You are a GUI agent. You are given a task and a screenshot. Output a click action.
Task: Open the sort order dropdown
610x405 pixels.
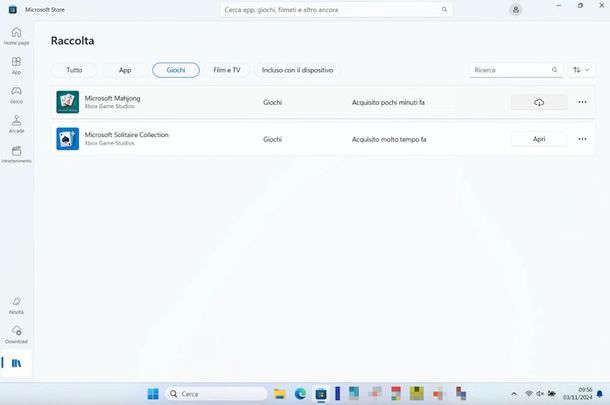(581, 70)
